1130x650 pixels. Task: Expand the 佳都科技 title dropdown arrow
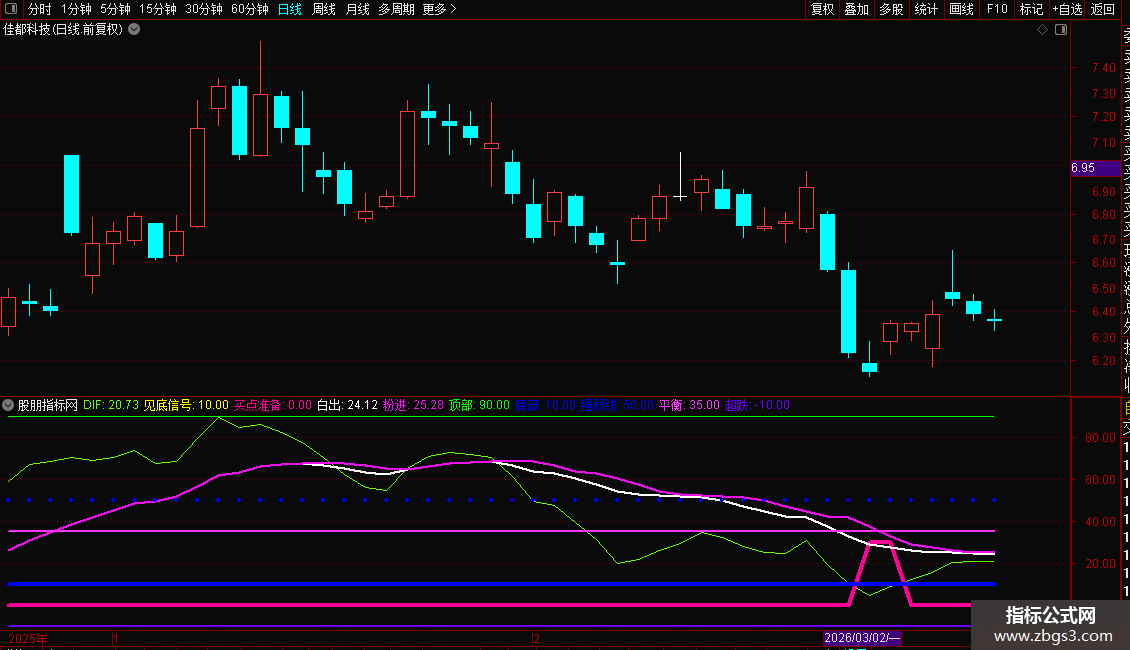click(134, 30)
